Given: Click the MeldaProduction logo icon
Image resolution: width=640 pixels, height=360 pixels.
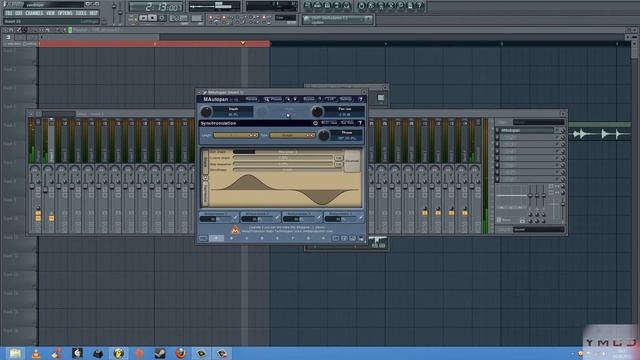Looking at the screenshot, I should [x=236, y=230].
